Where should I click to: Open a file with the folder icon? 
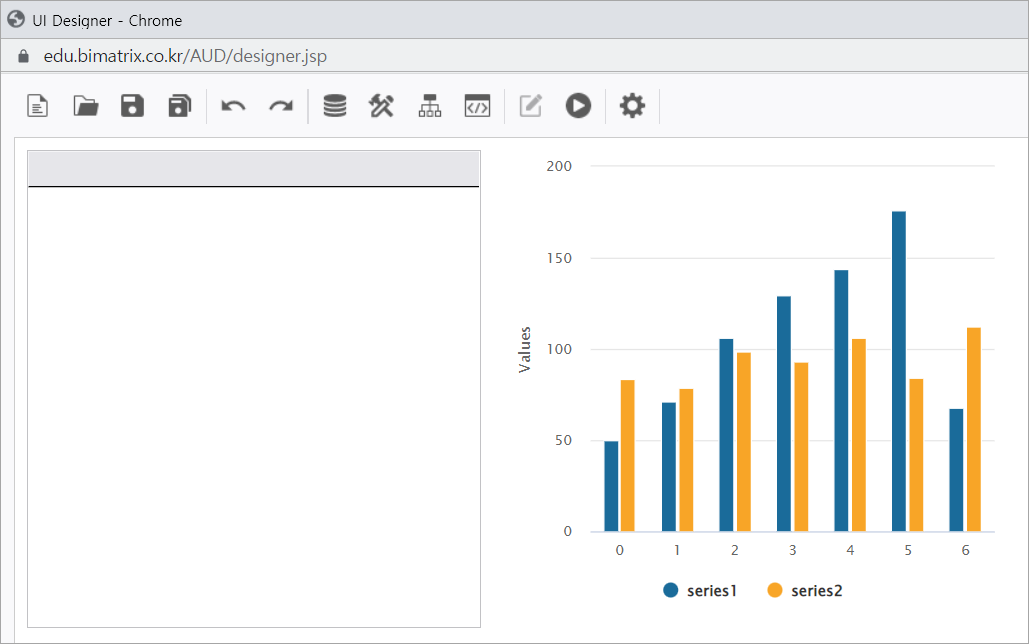tap(86, 106)
